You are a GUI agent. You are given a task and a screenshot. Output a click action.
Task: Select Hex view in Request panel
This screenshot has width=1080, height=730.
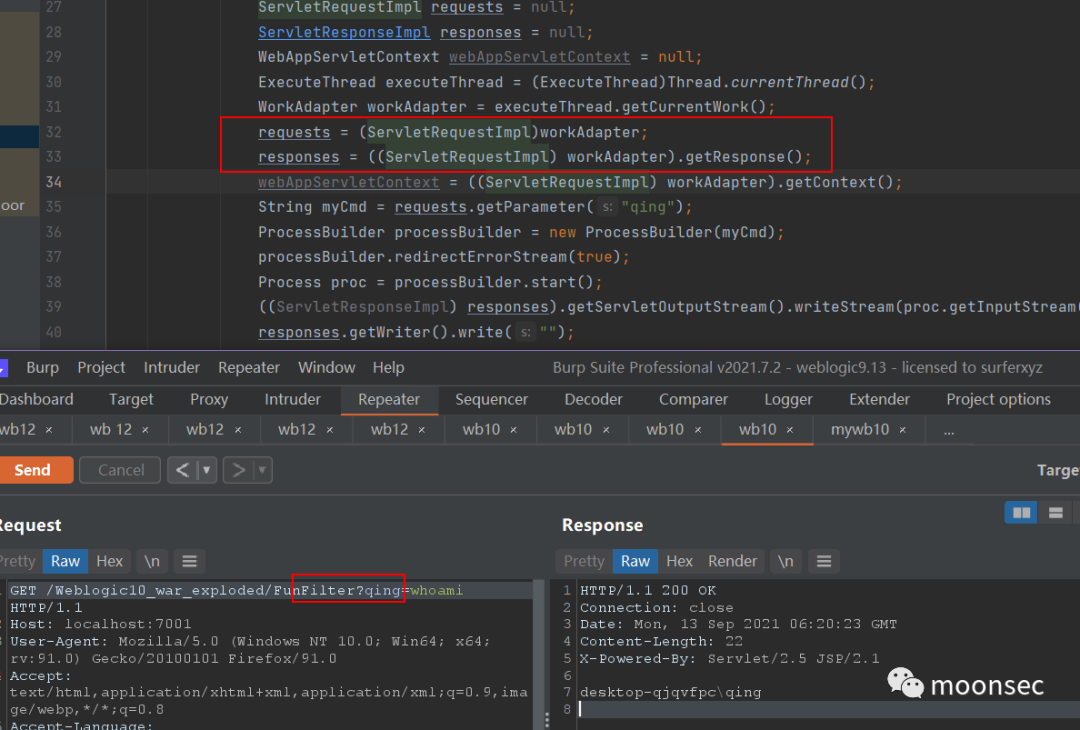click(x=110, y=561)
